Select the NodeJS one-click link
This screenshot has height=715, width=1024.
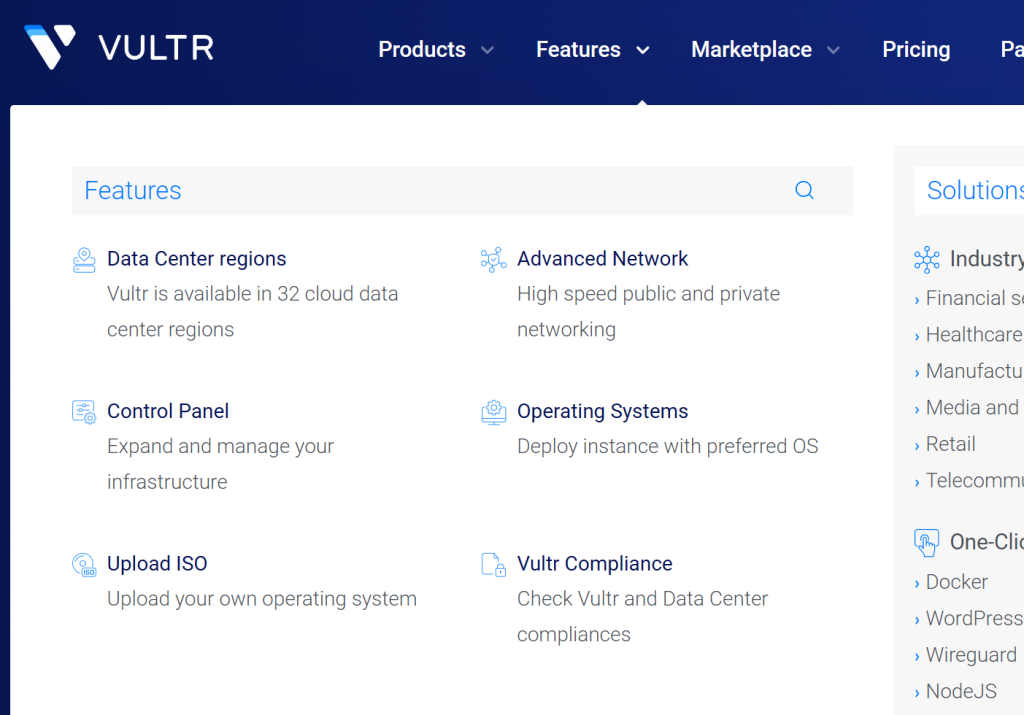point(961,691)
